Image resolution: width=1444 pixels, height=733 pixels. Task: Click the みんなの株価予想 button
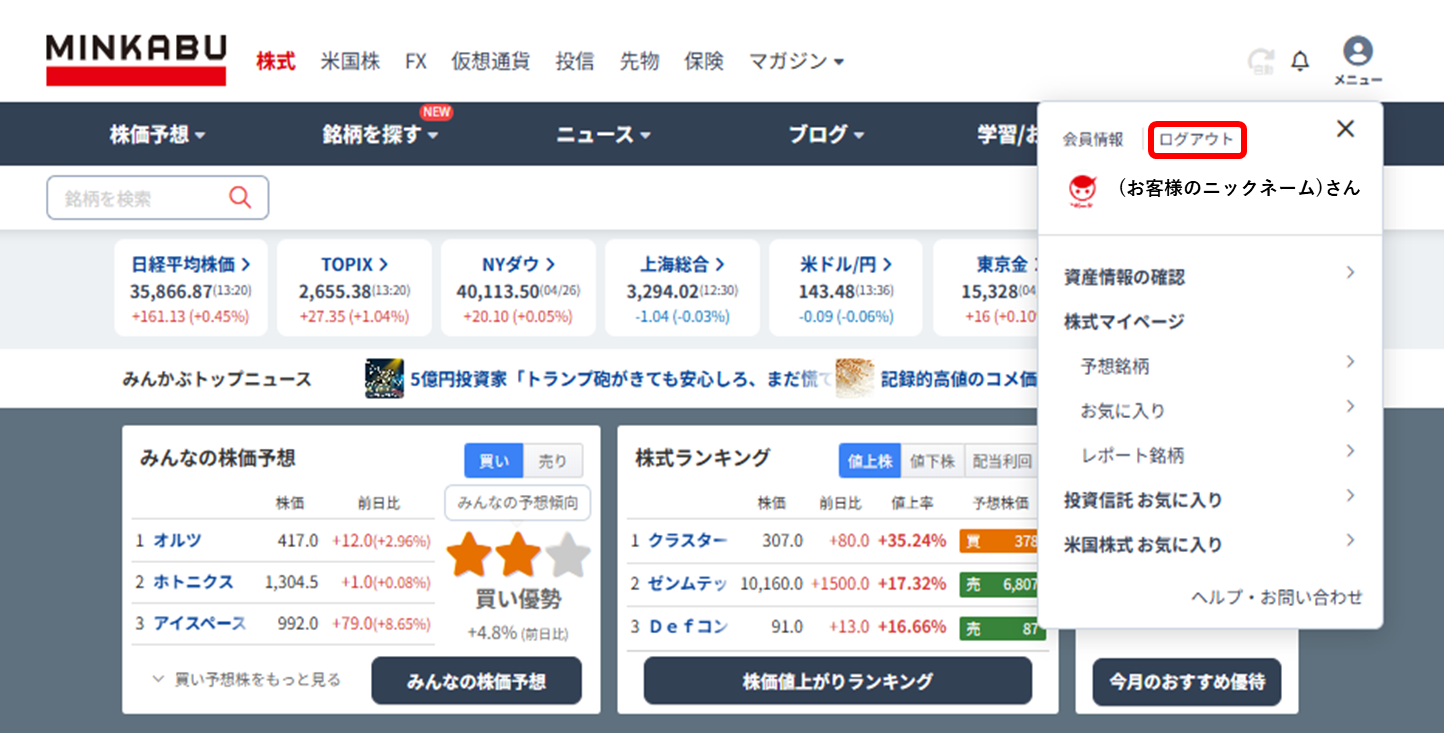pos(476,681)
